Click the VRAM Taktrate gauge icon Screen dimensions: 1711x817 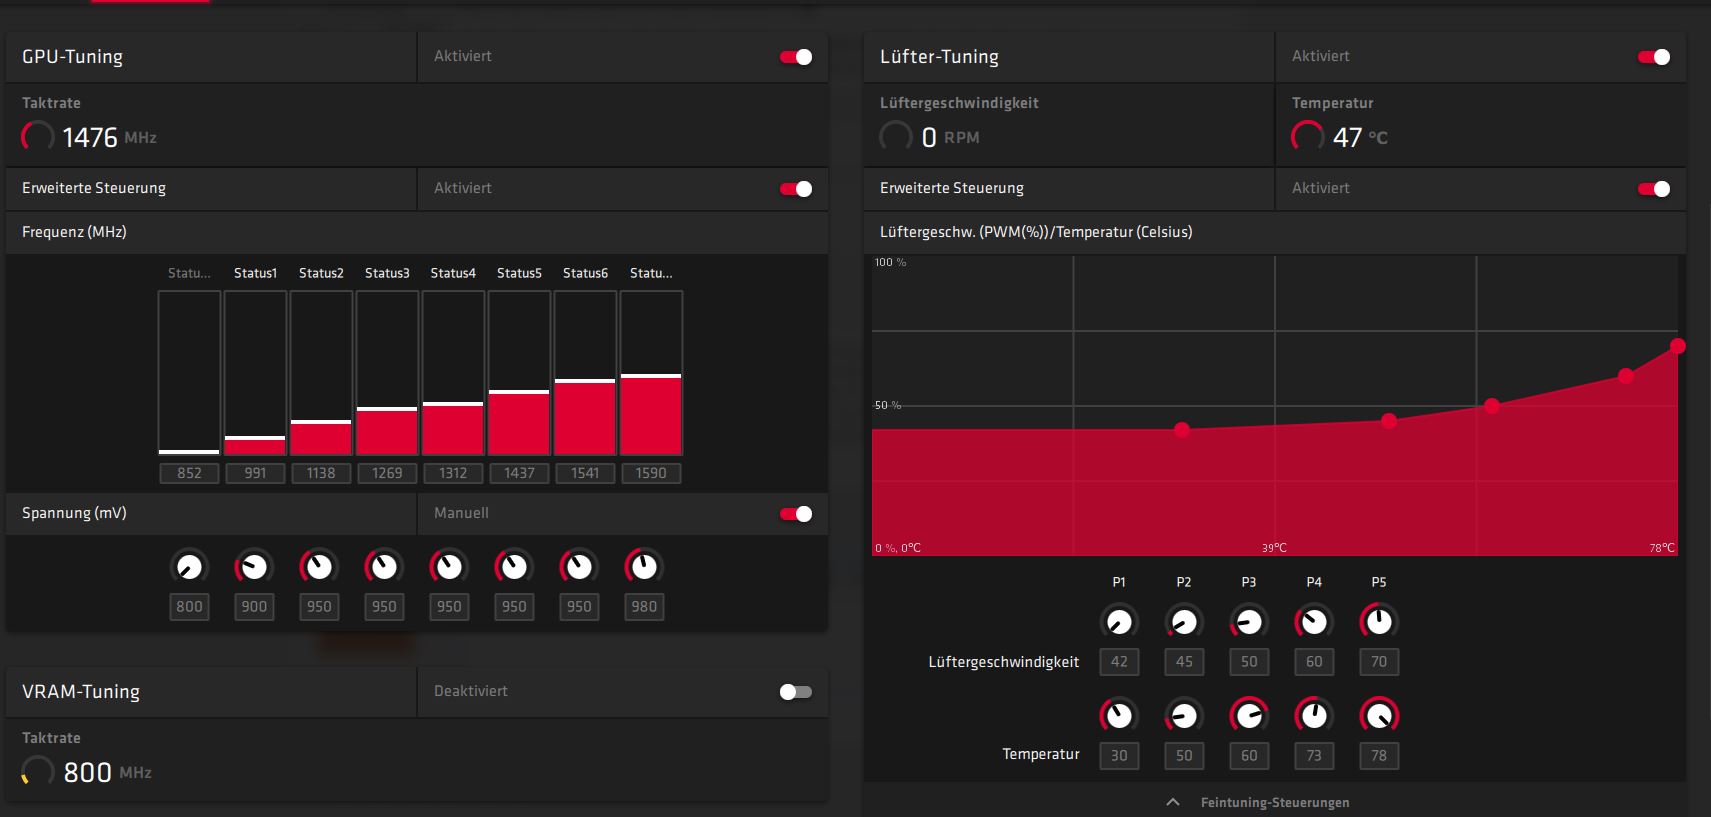pyautogui.click(x=38, y=771)
